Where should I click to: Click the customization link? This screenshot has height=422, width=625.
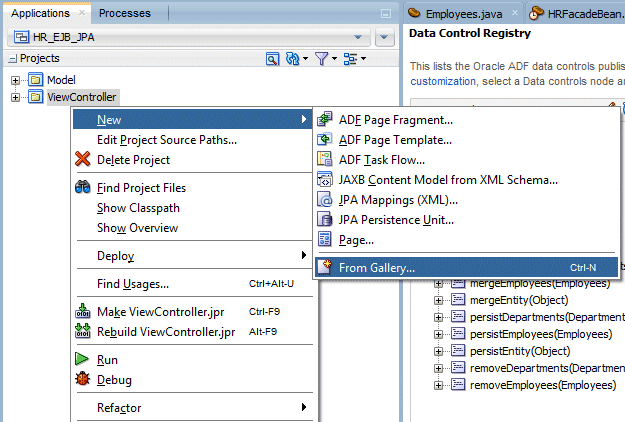[443, 81]
